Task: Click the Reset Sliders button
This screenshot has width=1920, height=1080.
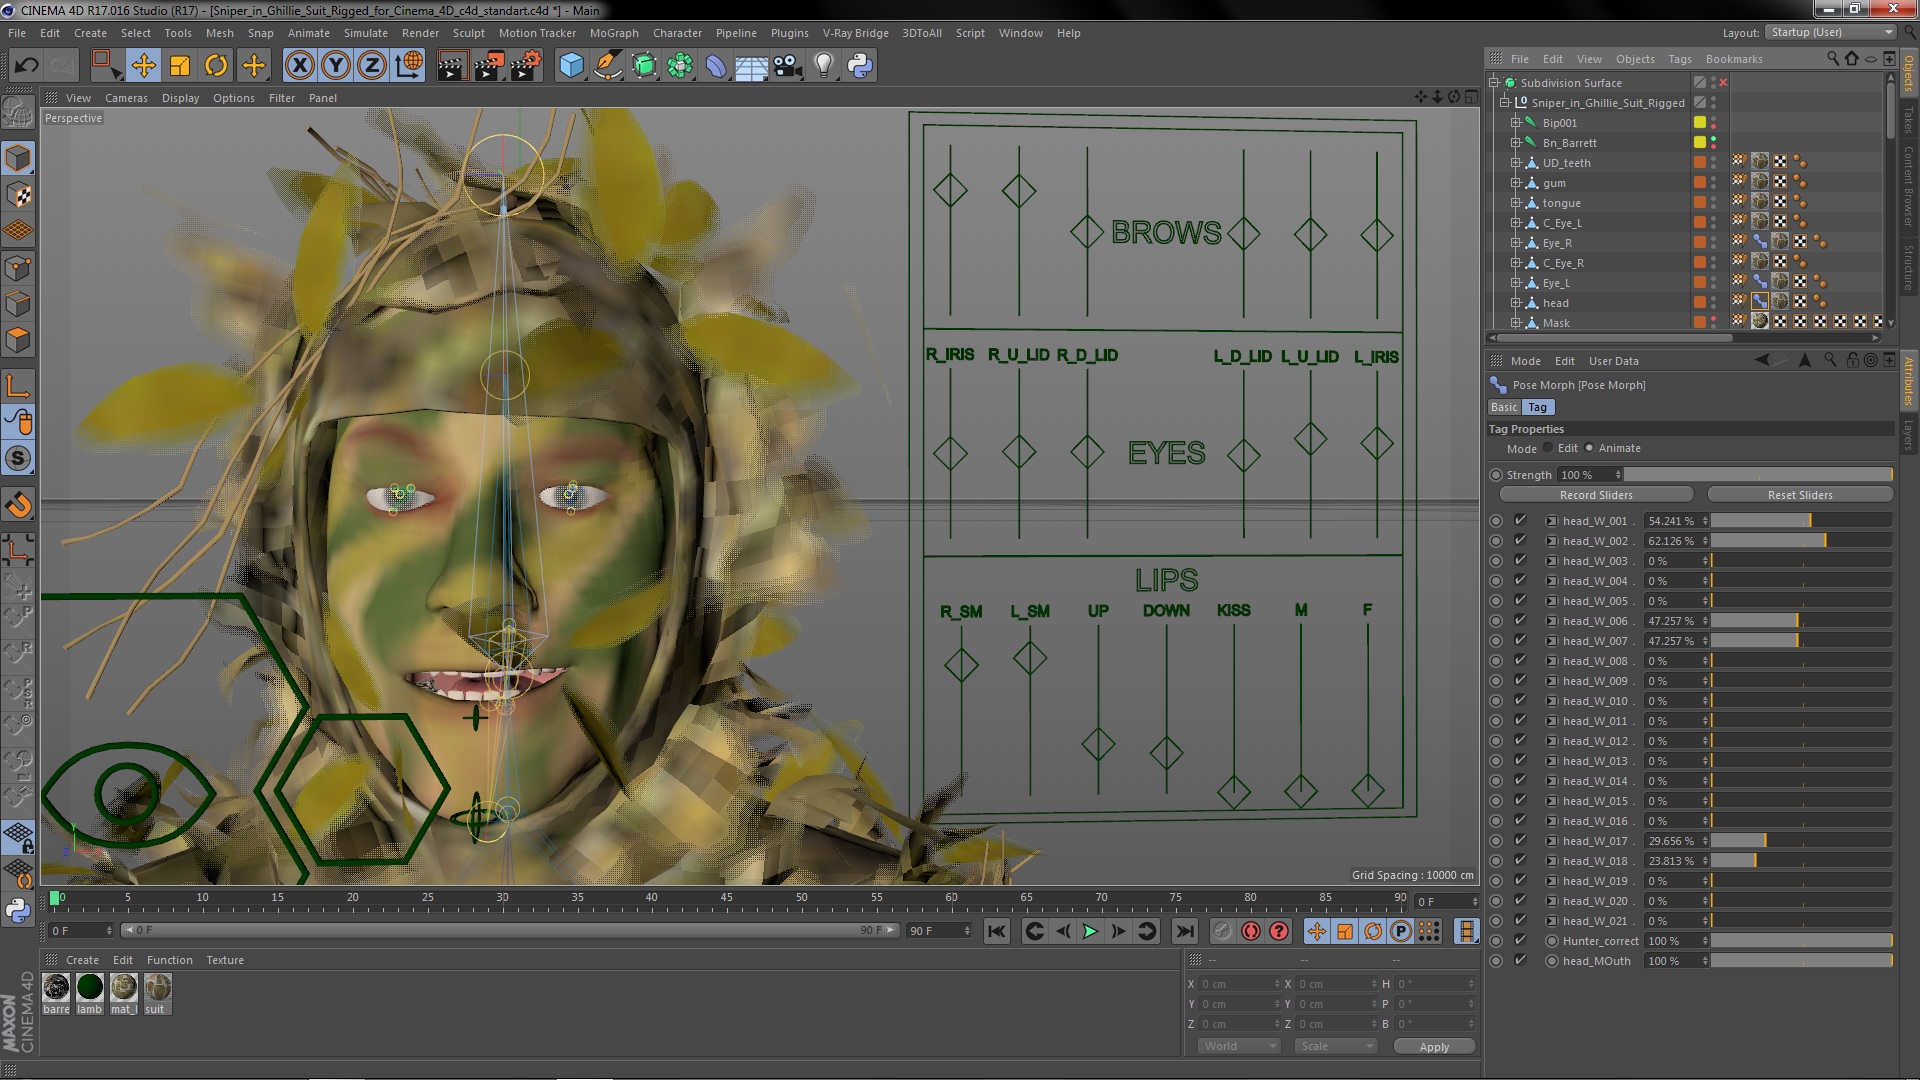Action: click(1800, 495)
